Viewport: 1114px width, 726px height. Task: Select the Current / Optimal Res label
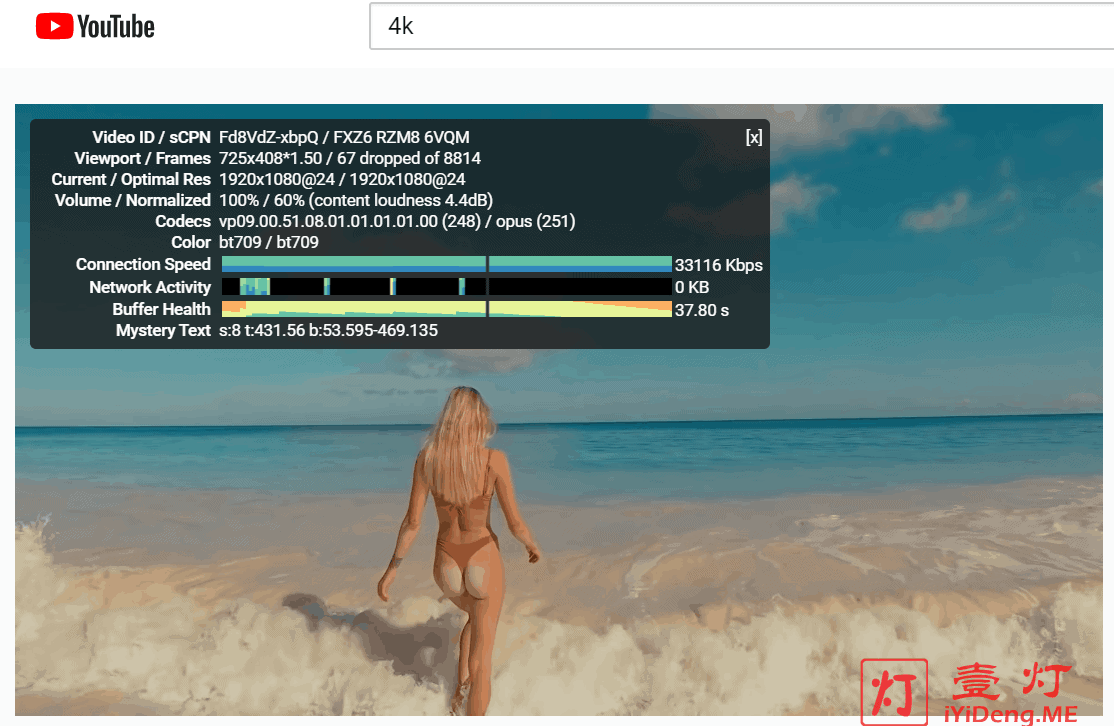[131, 179]
